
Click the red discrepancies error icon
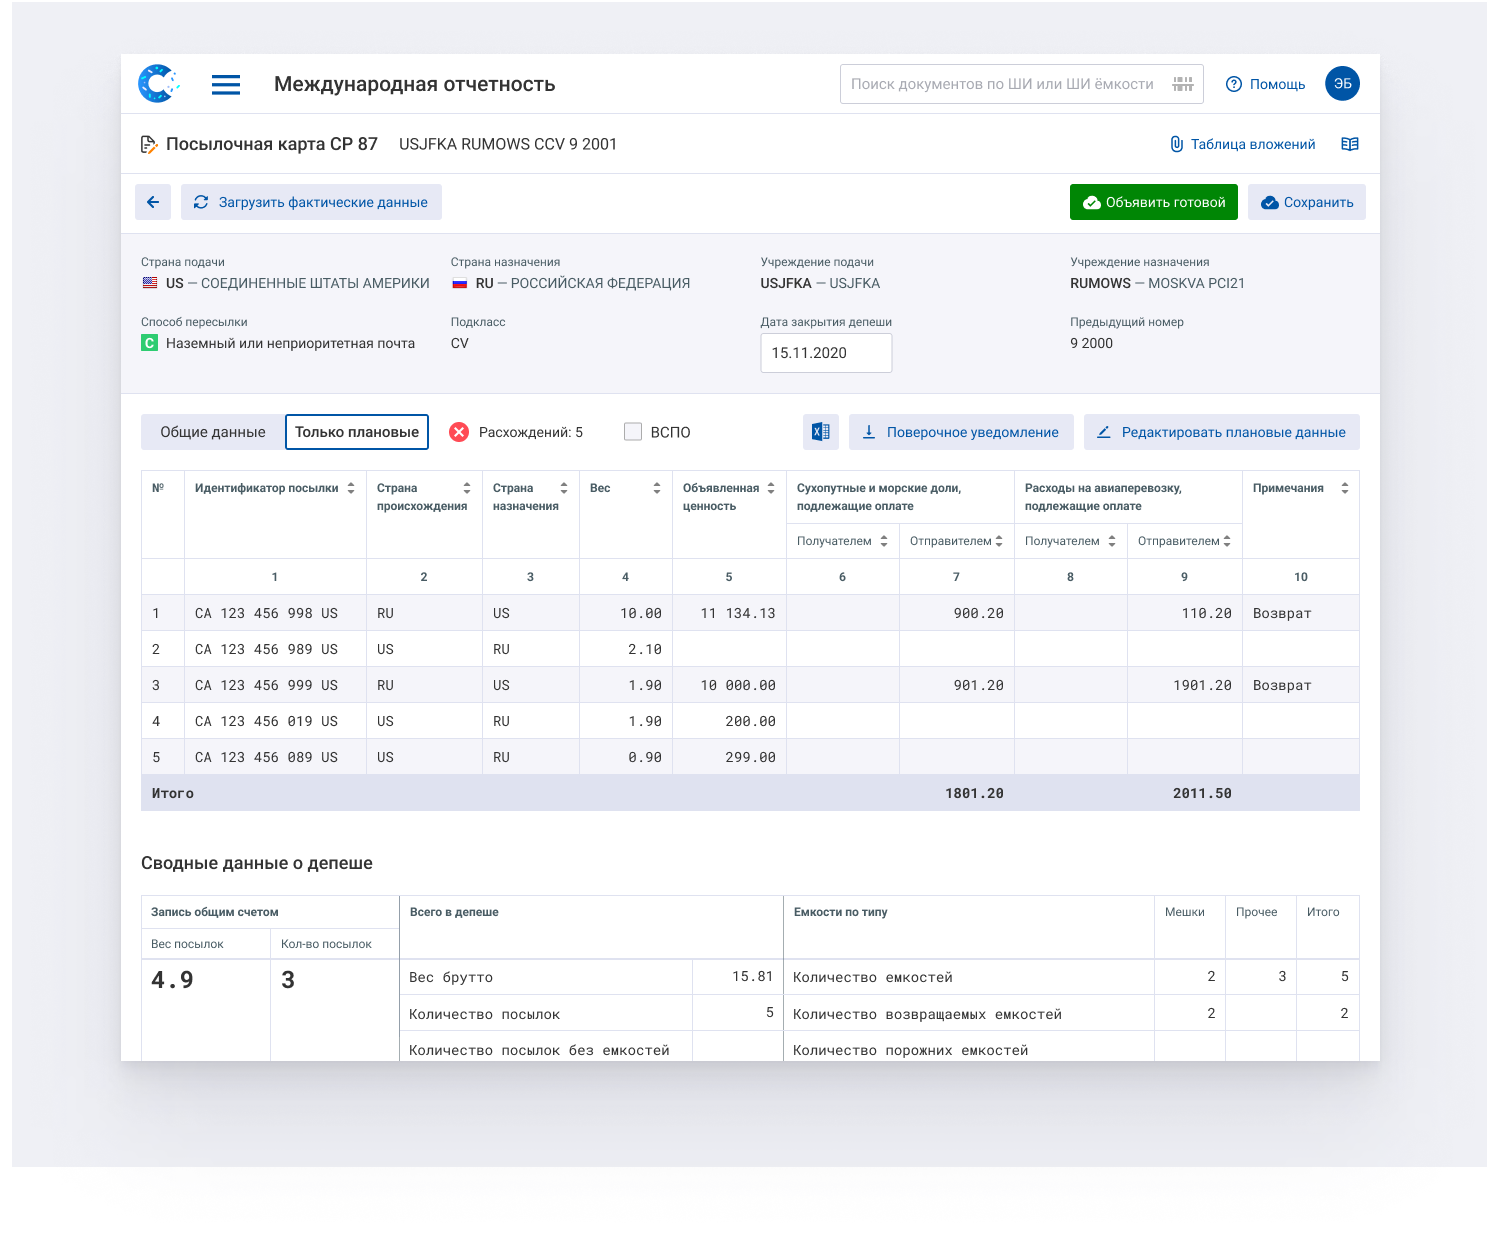click(459, 432)
